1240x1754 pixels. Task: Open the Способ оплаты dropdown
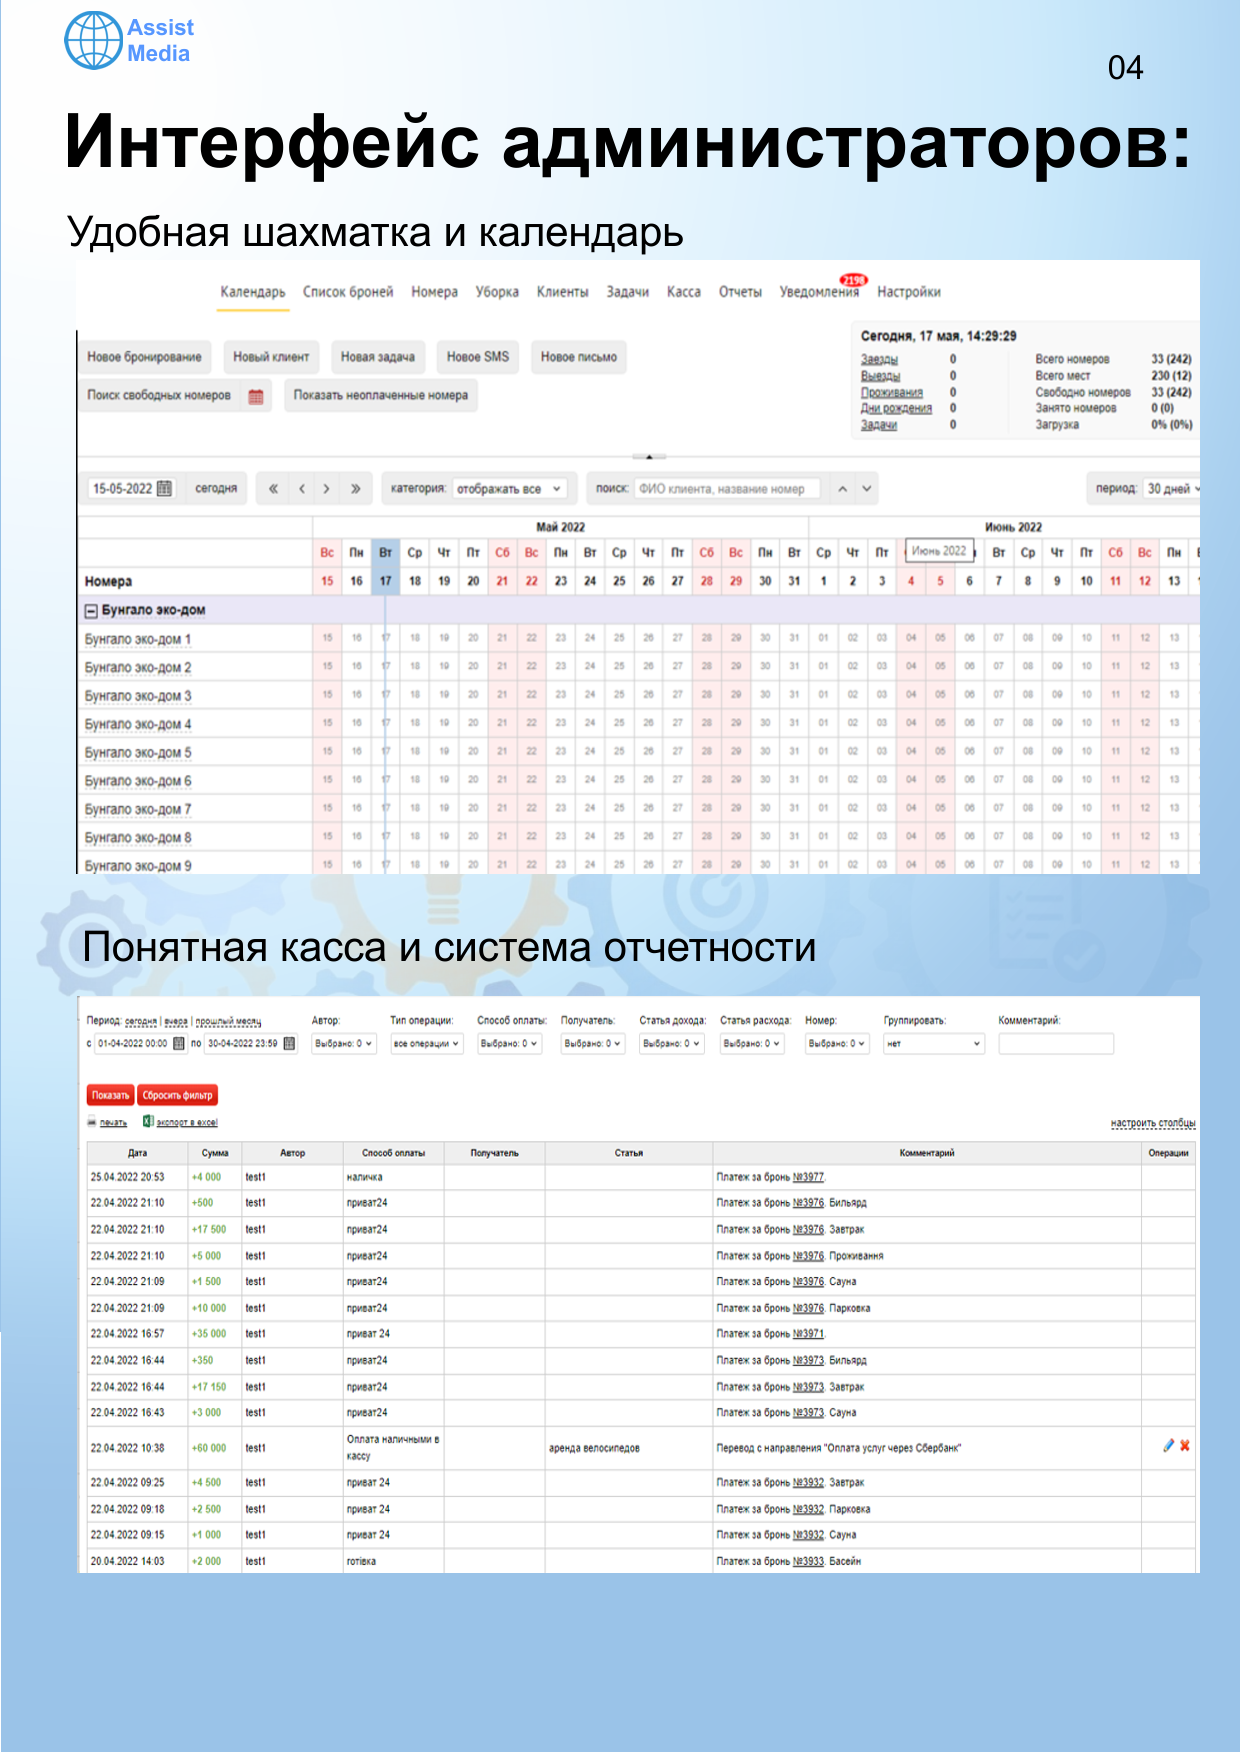point(509,1044)
